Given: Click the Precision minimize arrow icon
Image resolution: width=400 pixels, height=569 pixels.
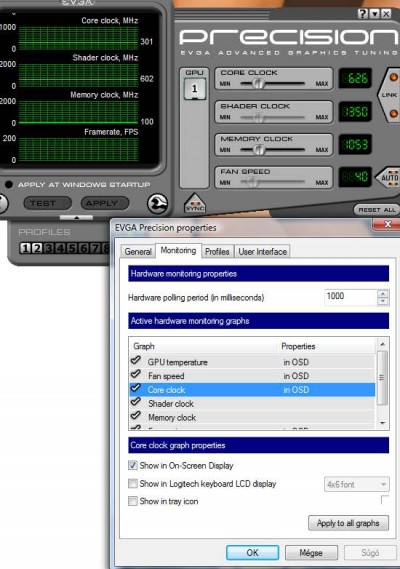Looking at the screenshot, I should tap(375, 14).
